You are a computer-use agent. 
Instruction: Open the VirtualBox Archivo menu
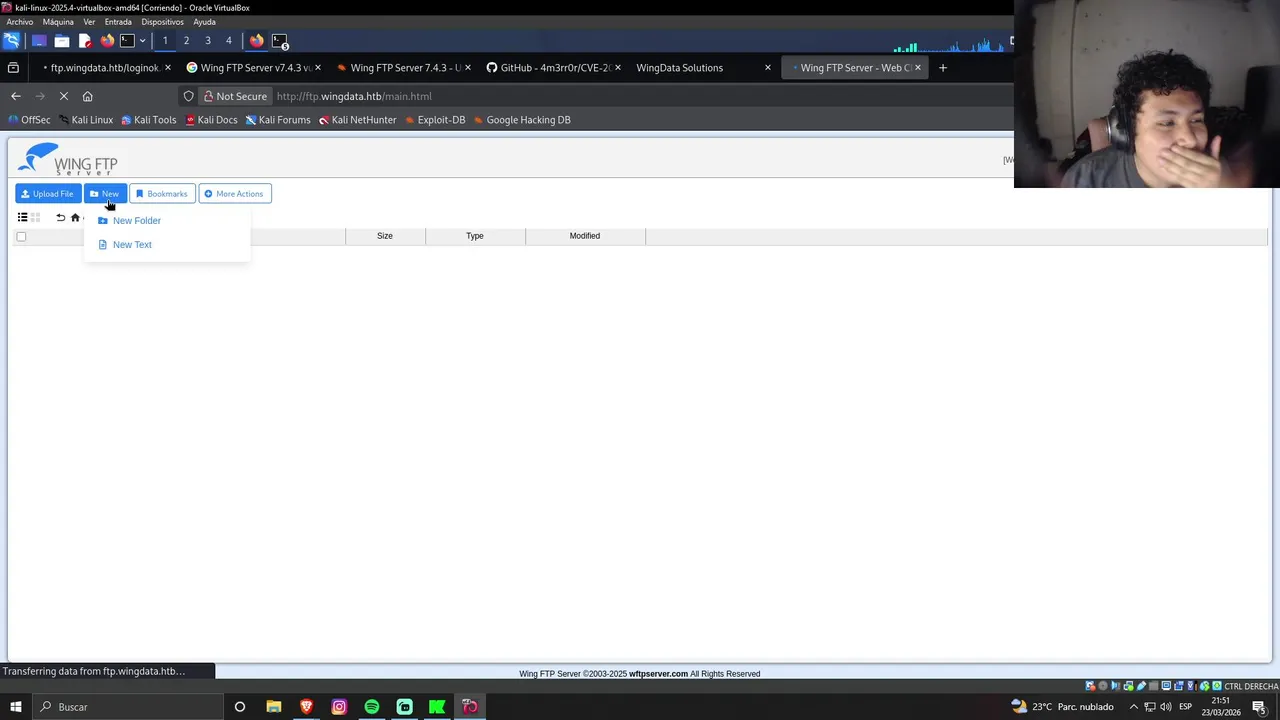20,22
